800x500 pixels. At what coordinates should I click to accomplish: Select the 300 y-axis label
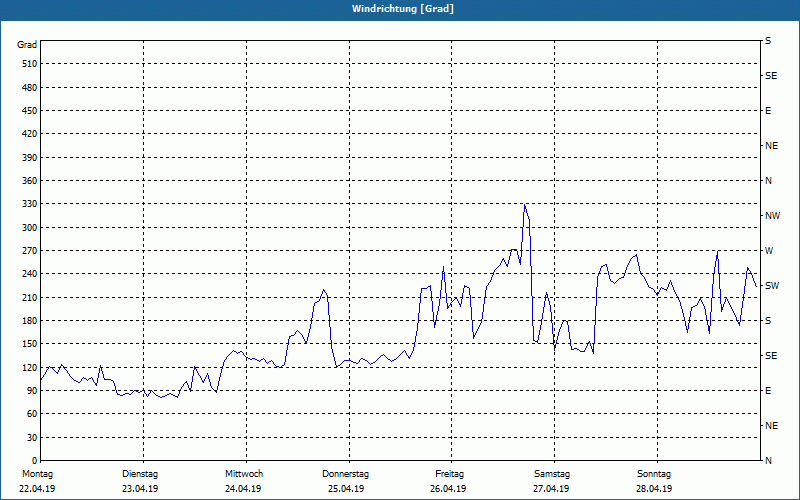click(x=30, y=227)
